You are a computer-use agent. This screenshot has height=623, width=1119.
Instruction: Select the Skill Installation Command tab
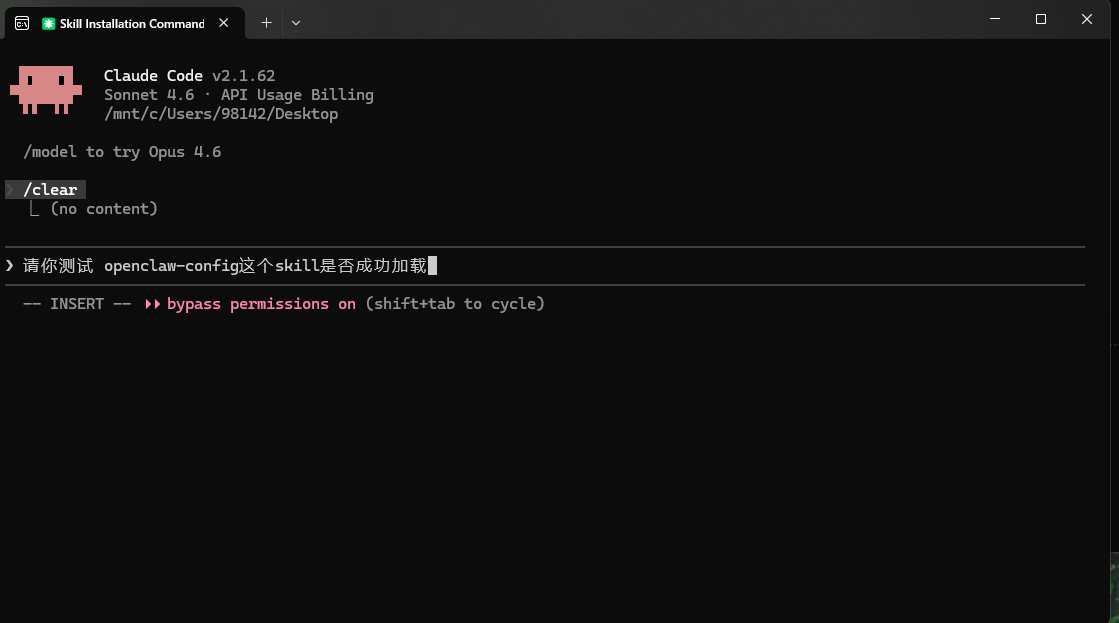coord(131,23)
